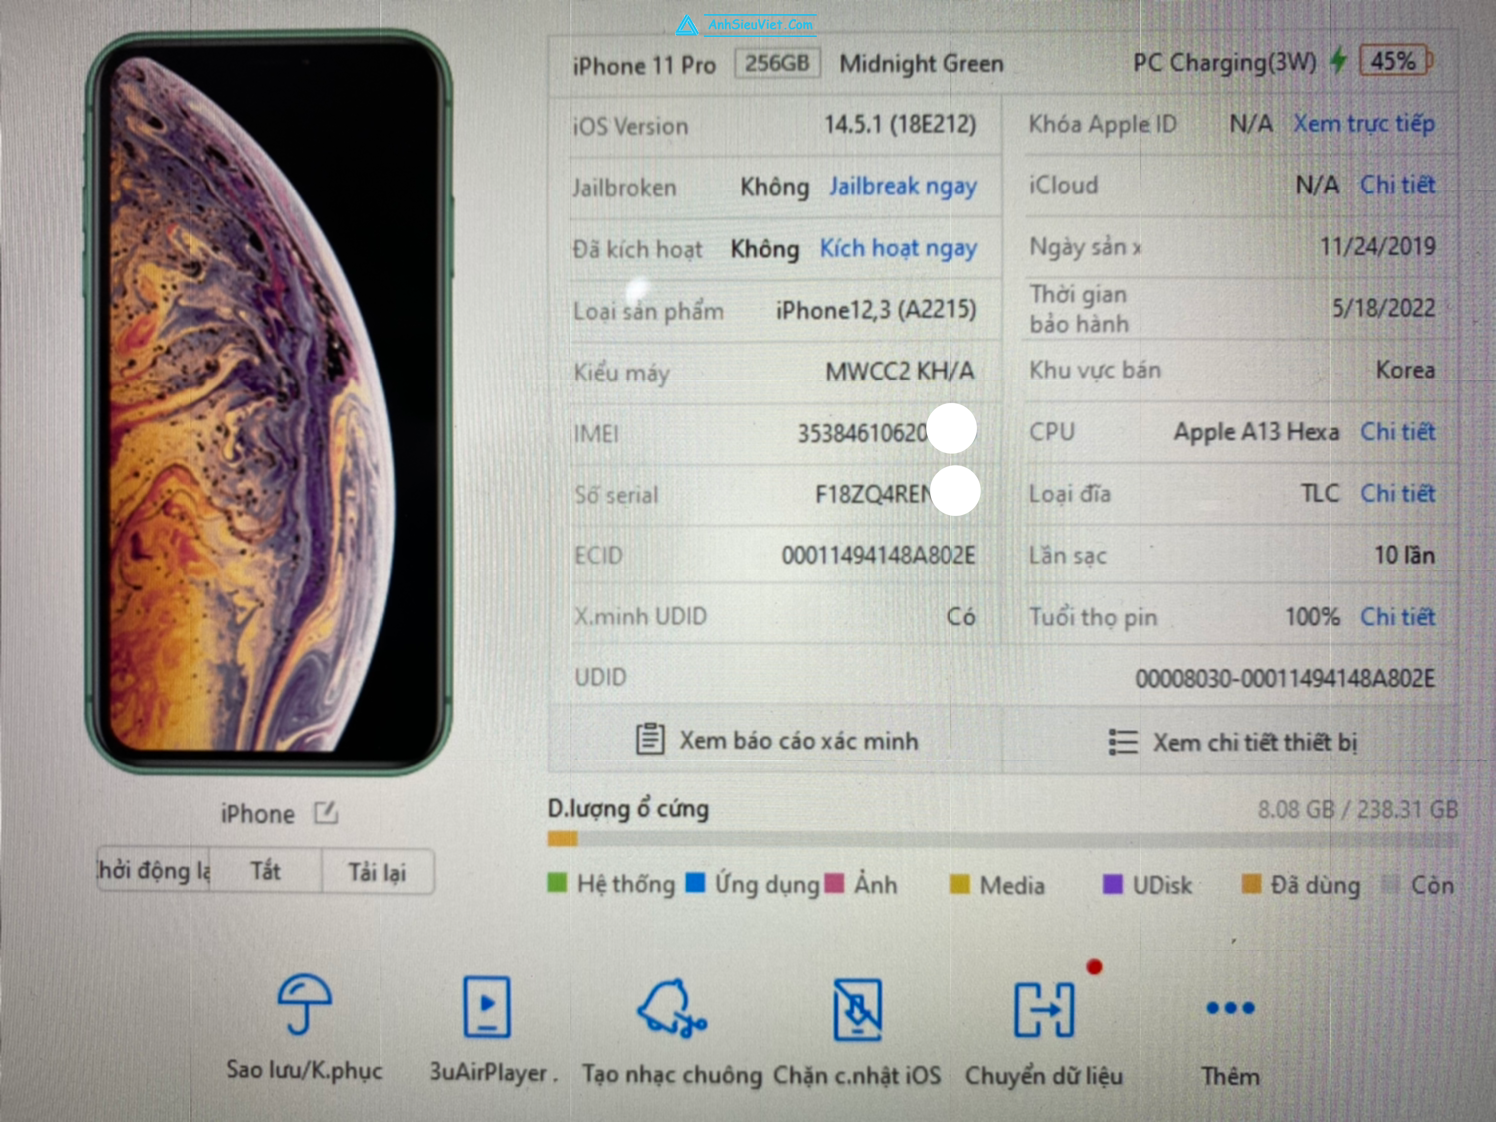Click Kích hoạt ngay link
Screen dimensions: 1496x1122
point(898,249)
